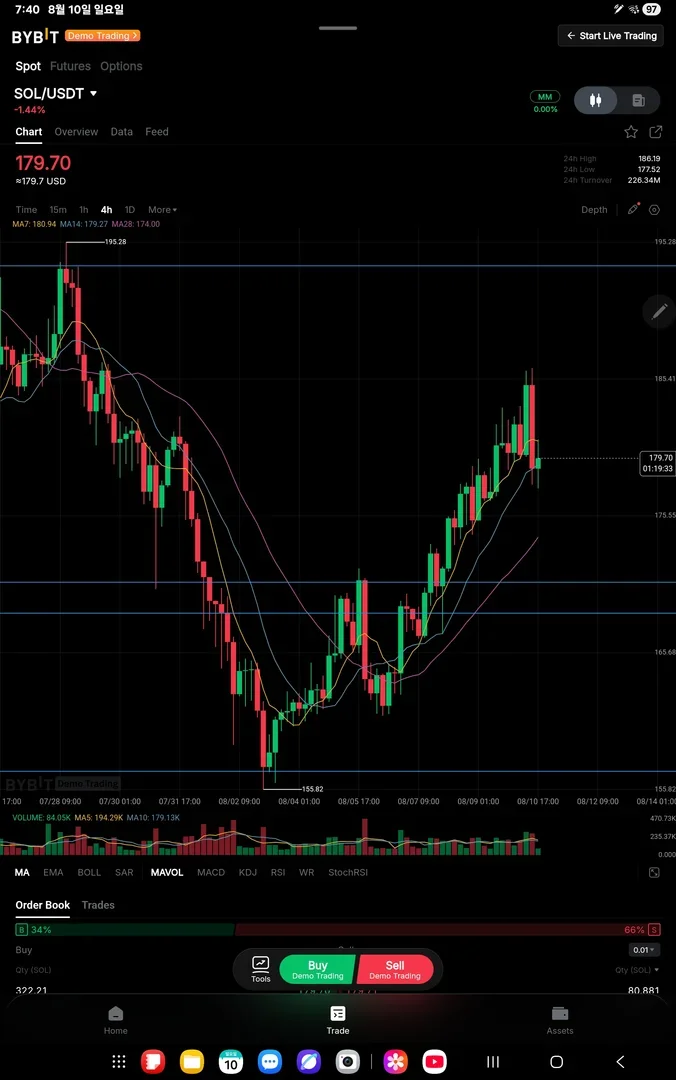Select the 1D timeframe
The image size is (676, 1080).
130,209
